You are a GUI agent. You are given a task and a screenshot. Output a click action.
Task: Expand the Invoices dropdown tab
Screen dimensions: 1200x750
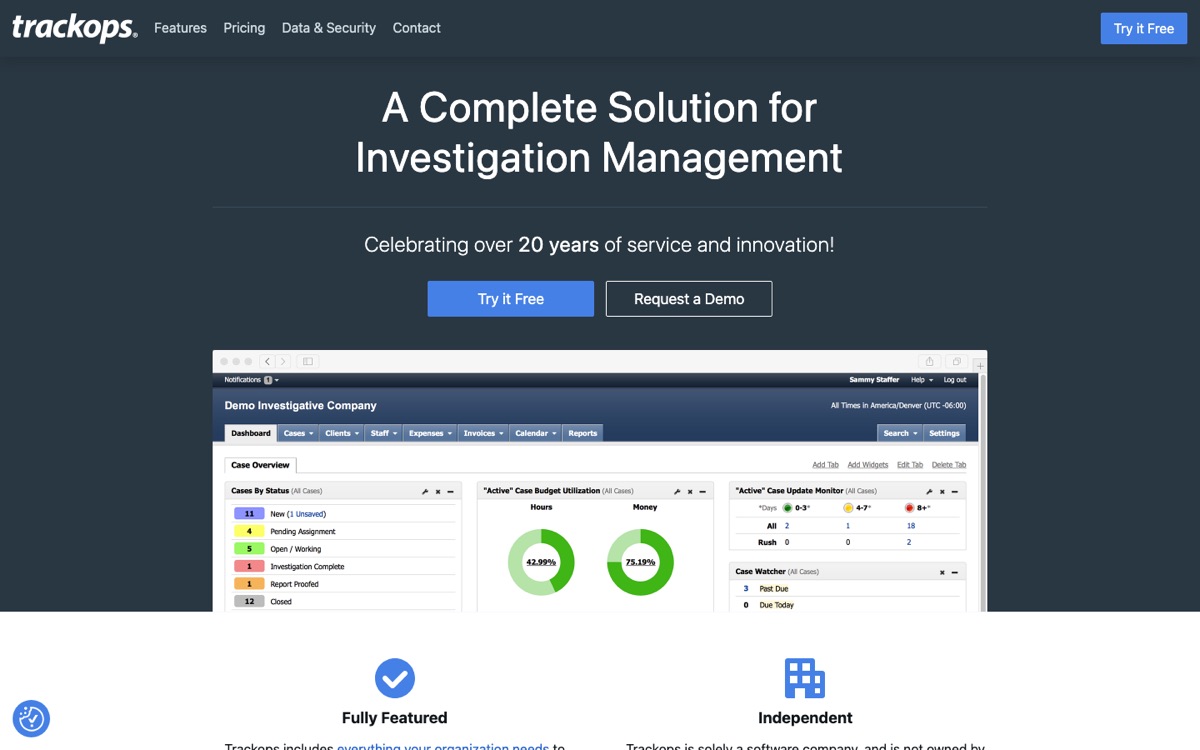(x=484, y=433)
